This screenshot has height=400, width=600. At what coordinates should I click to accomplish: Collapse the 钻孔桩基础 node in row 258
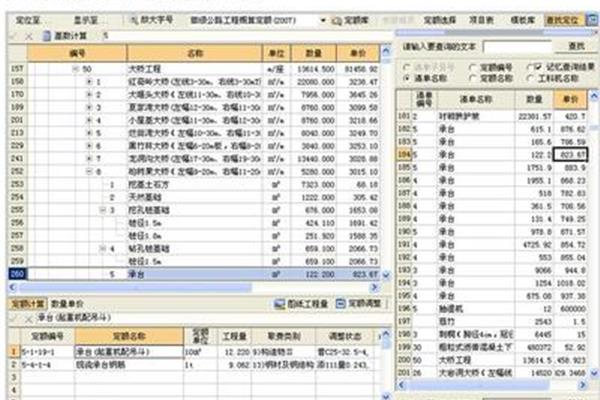coord(103,249)
